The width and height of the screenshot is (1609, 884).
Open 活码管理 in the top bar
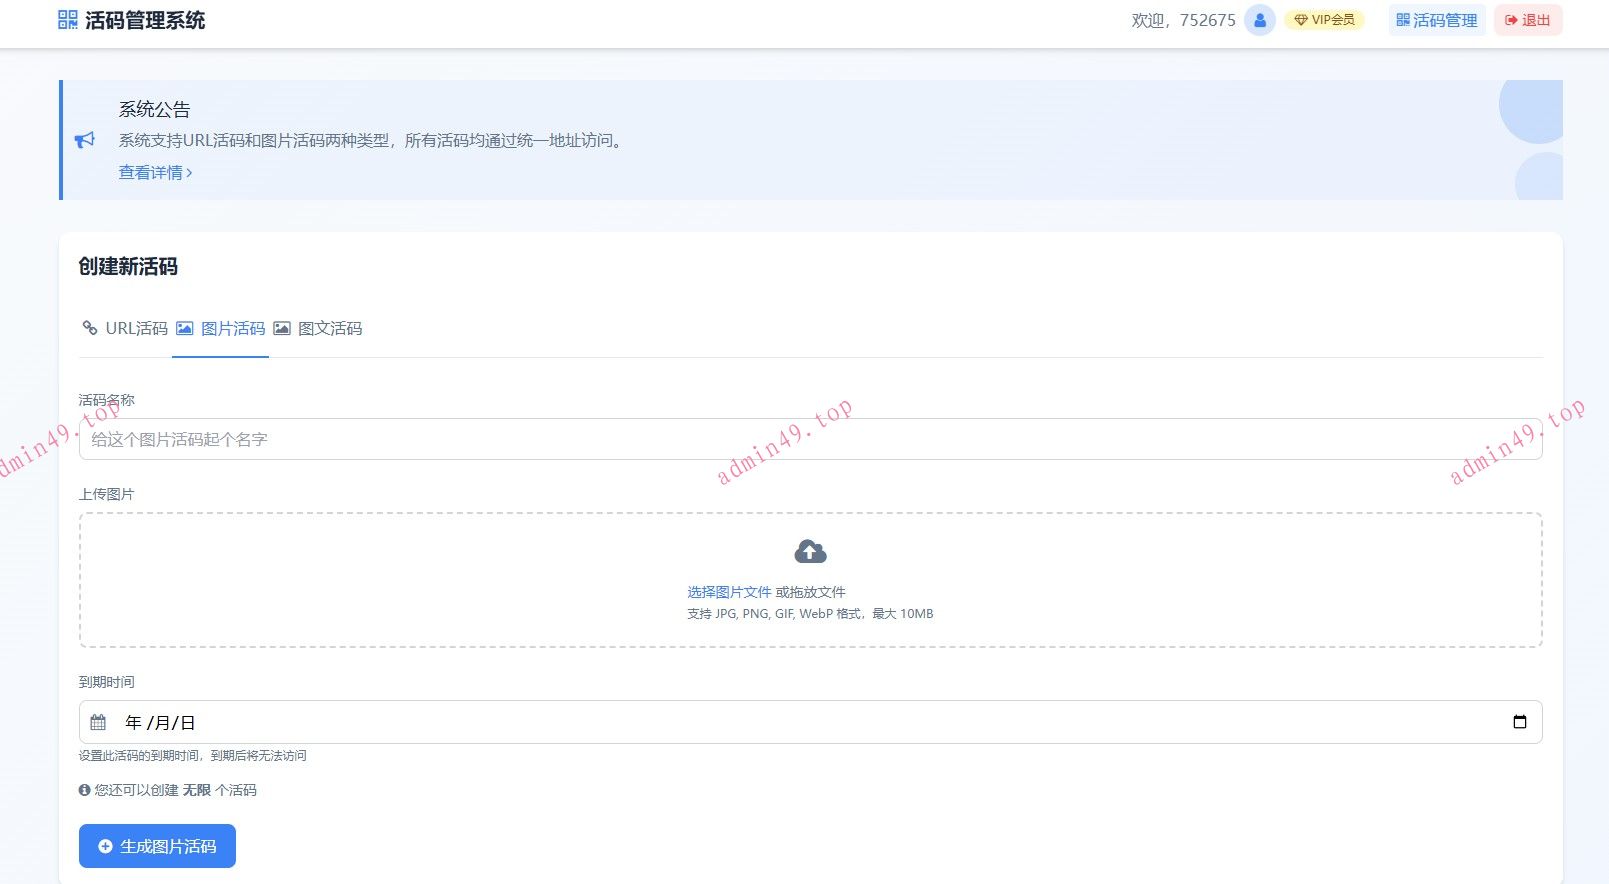(x=1436, y=20)
